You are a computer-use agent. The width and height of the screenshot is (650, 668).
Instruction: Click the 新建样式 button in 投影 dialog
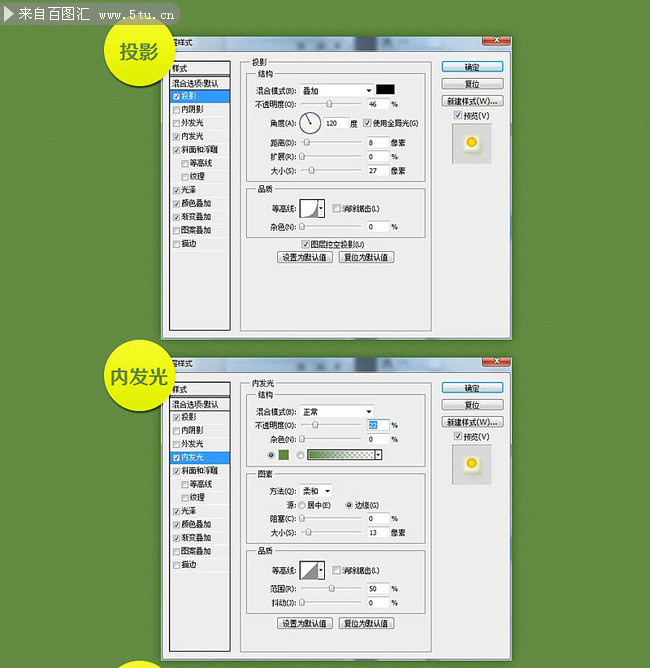pos(473,101)
